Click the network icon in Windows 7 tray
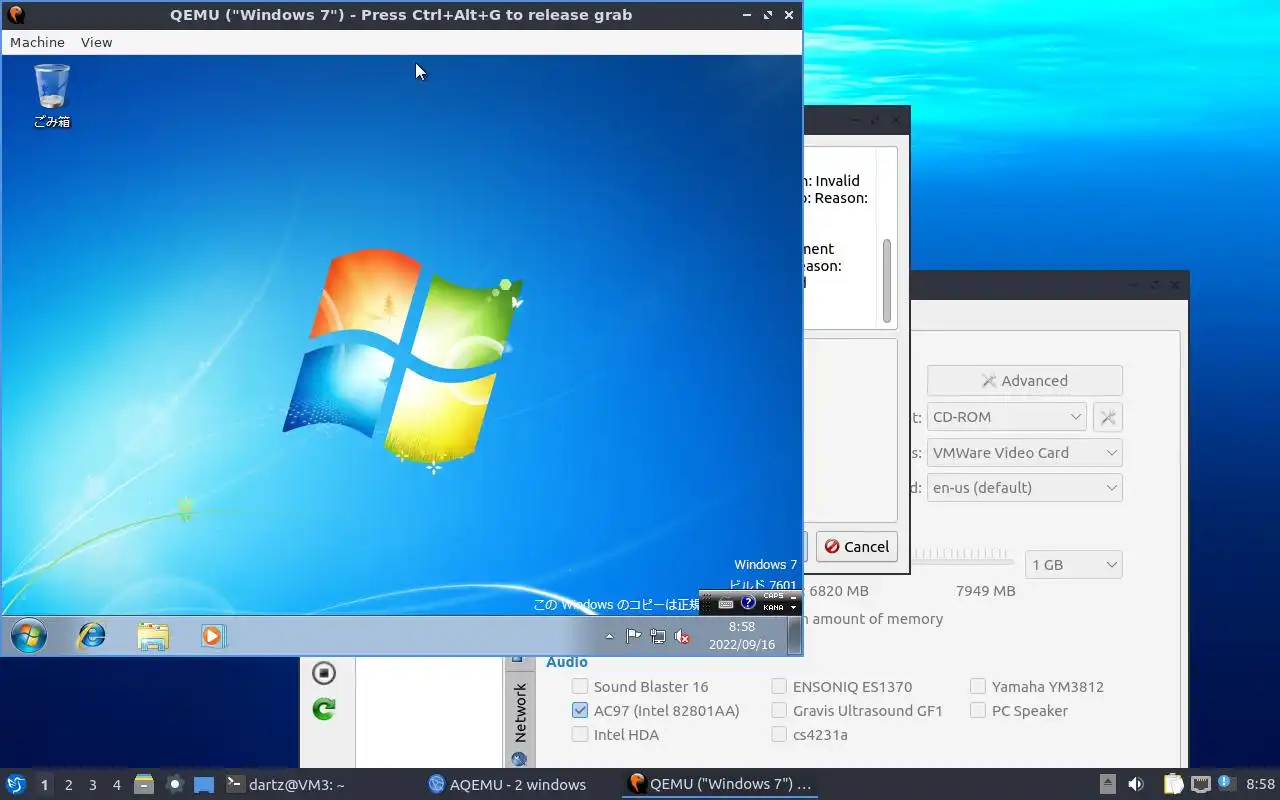Viewport: 1280px width, 800px height. pyautogui.click(x=658, y=636)
